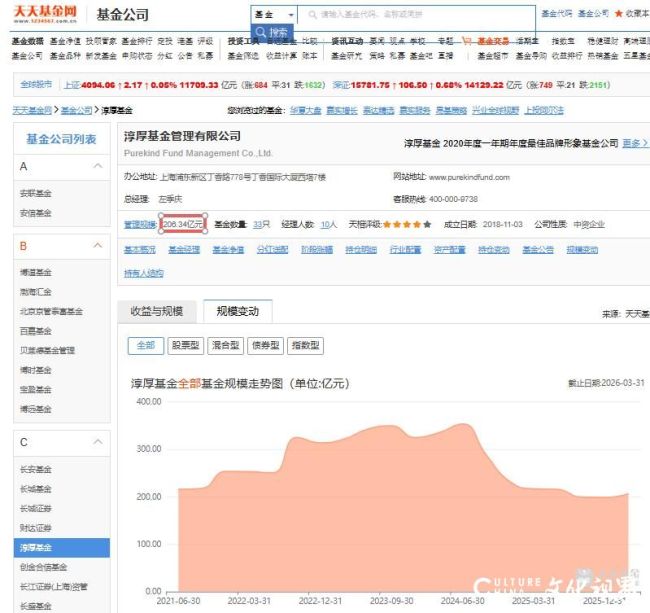650x613 pixels.
Task: Select 贝莱德基金管理 in the company list
Action: tap(47, 350)
